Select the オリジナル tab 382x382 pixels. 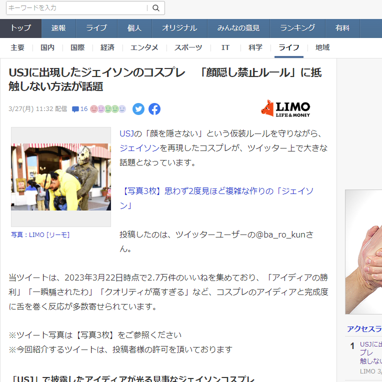pyautogui.click(x=179, y=28)
